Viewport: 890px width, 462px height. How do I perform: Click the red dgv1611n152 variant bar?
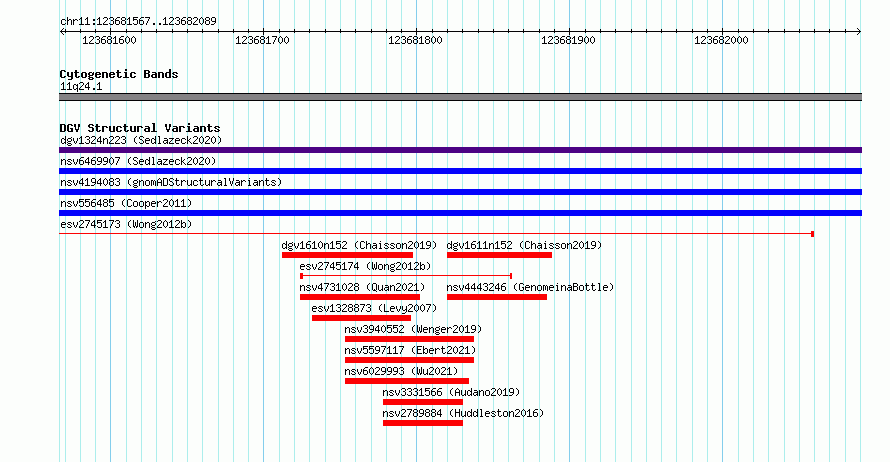click(x=499, y=255)
